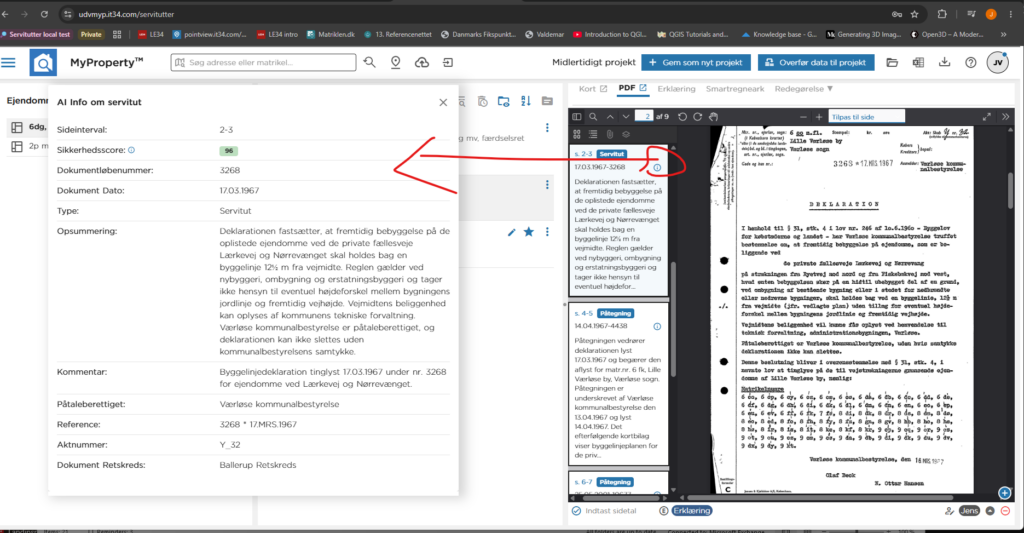Image resolution: width=1024 pixels, height=533 pixels.
Task: Click the Søg adresse eller matrikel field
Action: point(263,63)
